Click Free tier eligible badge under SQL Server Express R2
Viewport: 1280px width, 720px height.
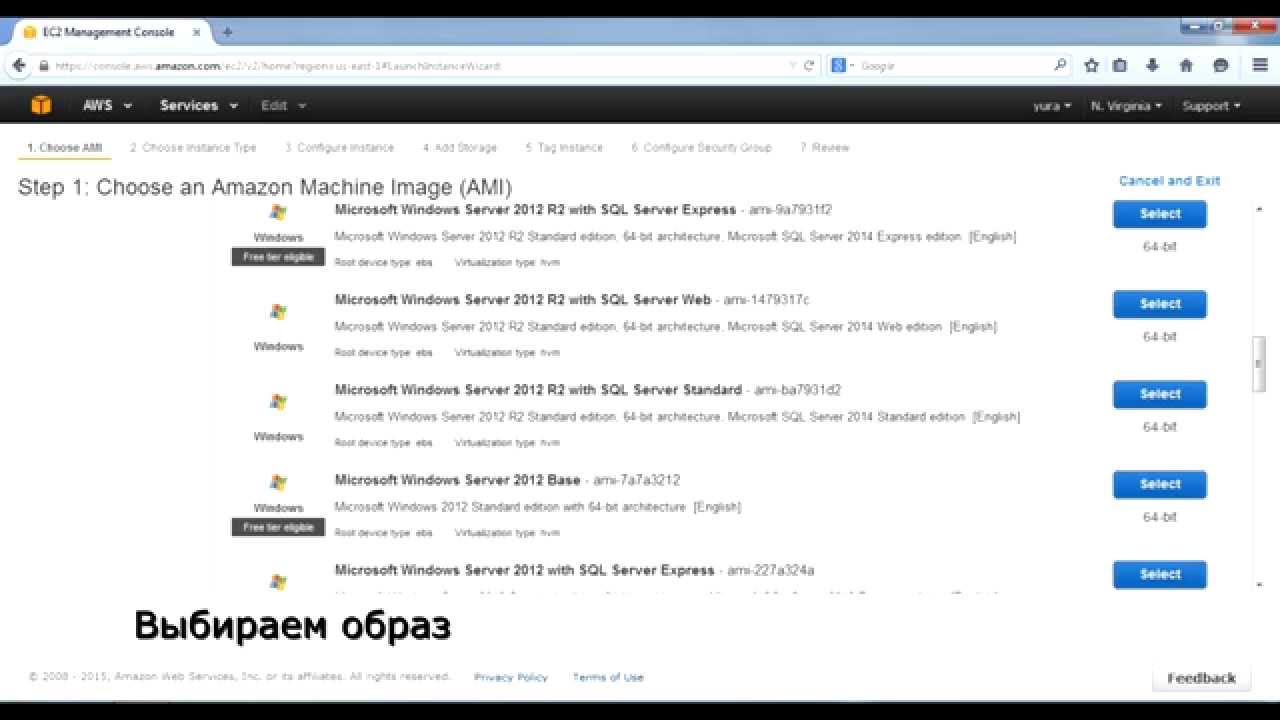pos(278,257)
